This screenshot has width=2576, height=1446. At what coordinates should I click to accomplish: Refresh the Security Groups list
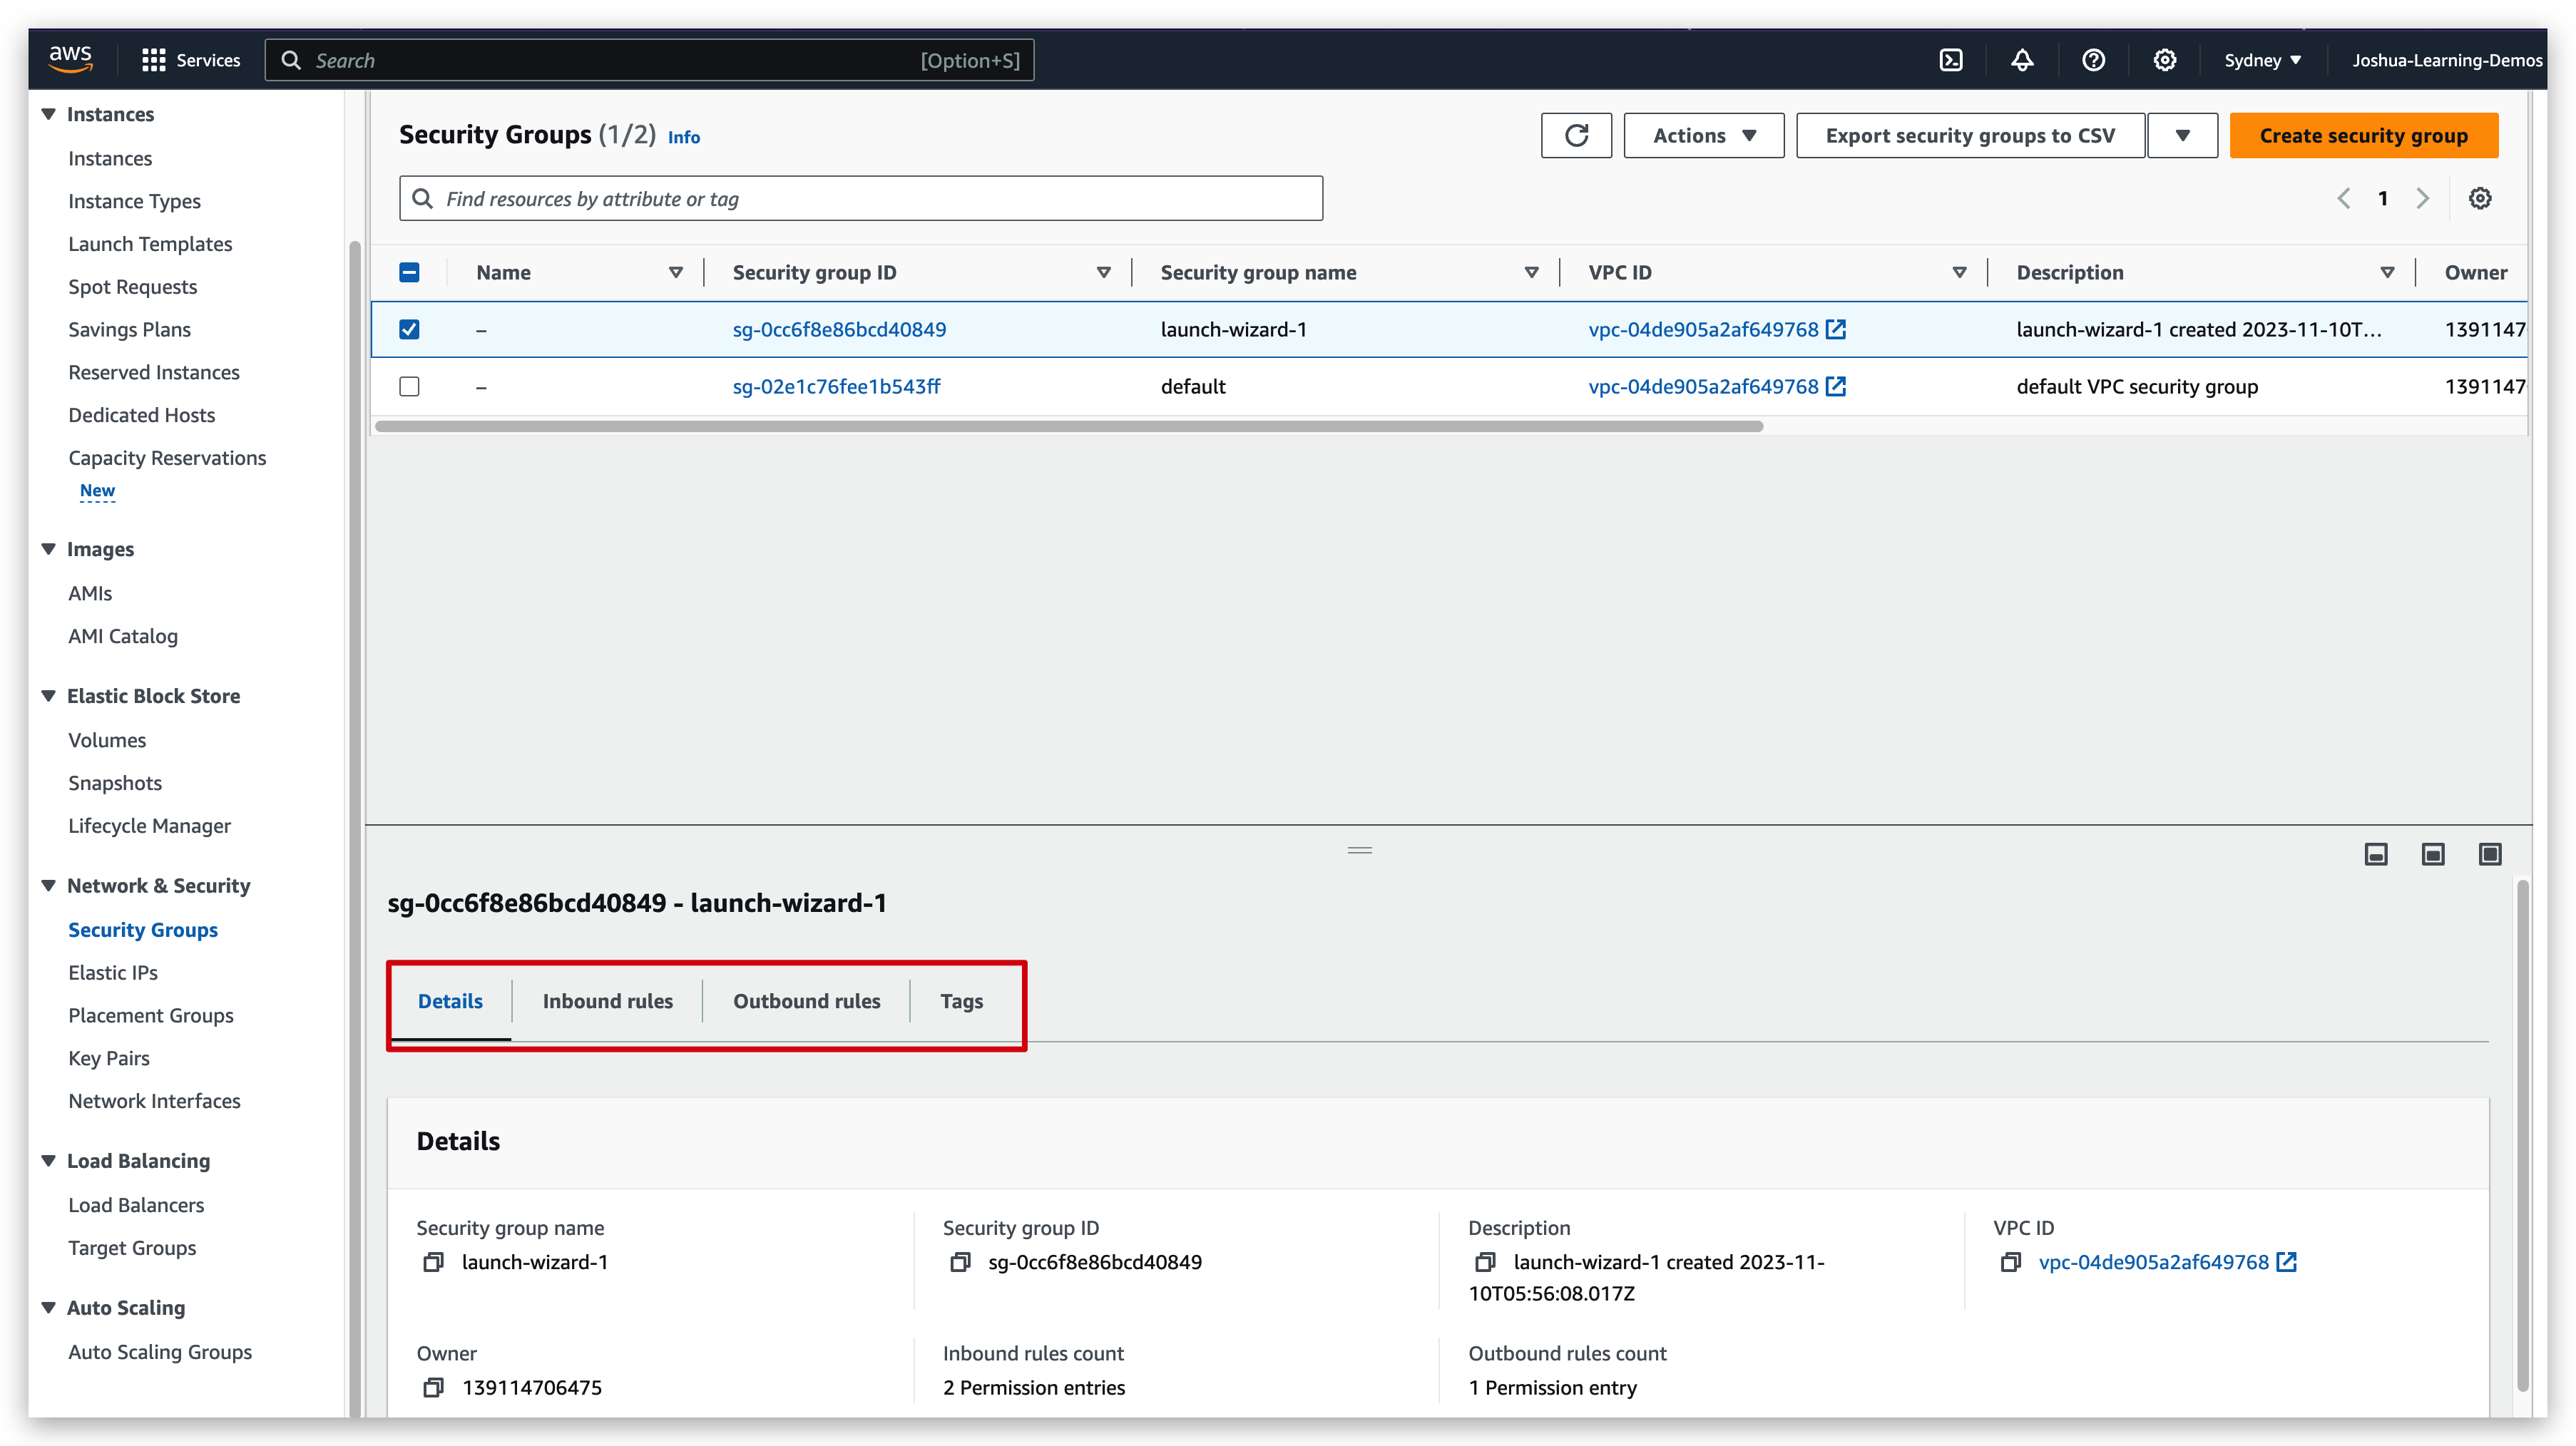point(1576,135)
